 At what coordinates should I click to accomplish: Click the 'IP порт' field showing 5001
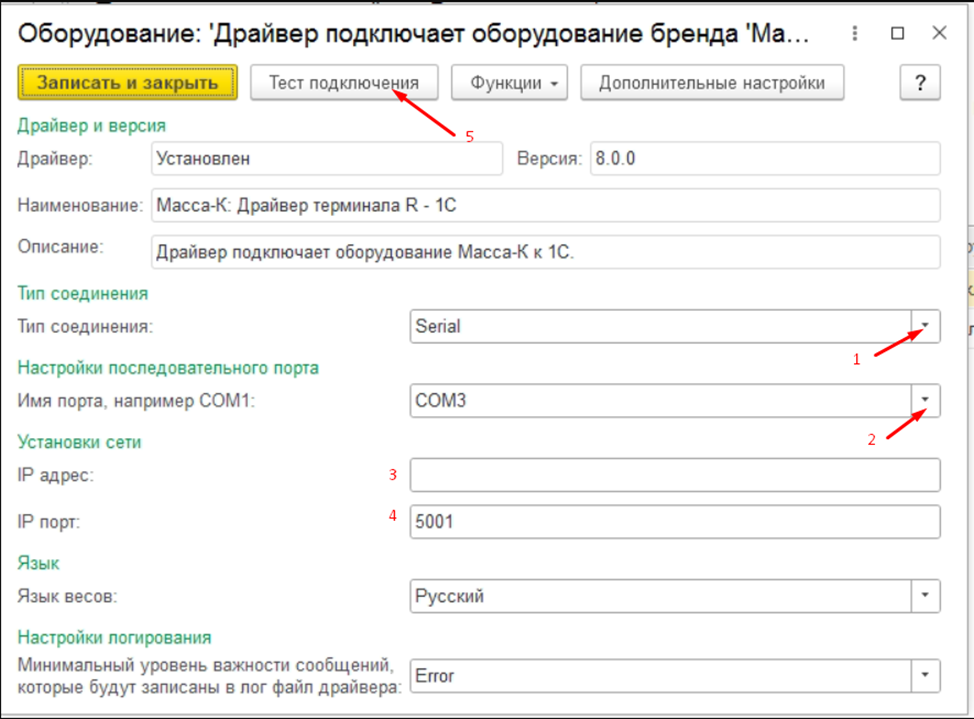pos(674,521)
